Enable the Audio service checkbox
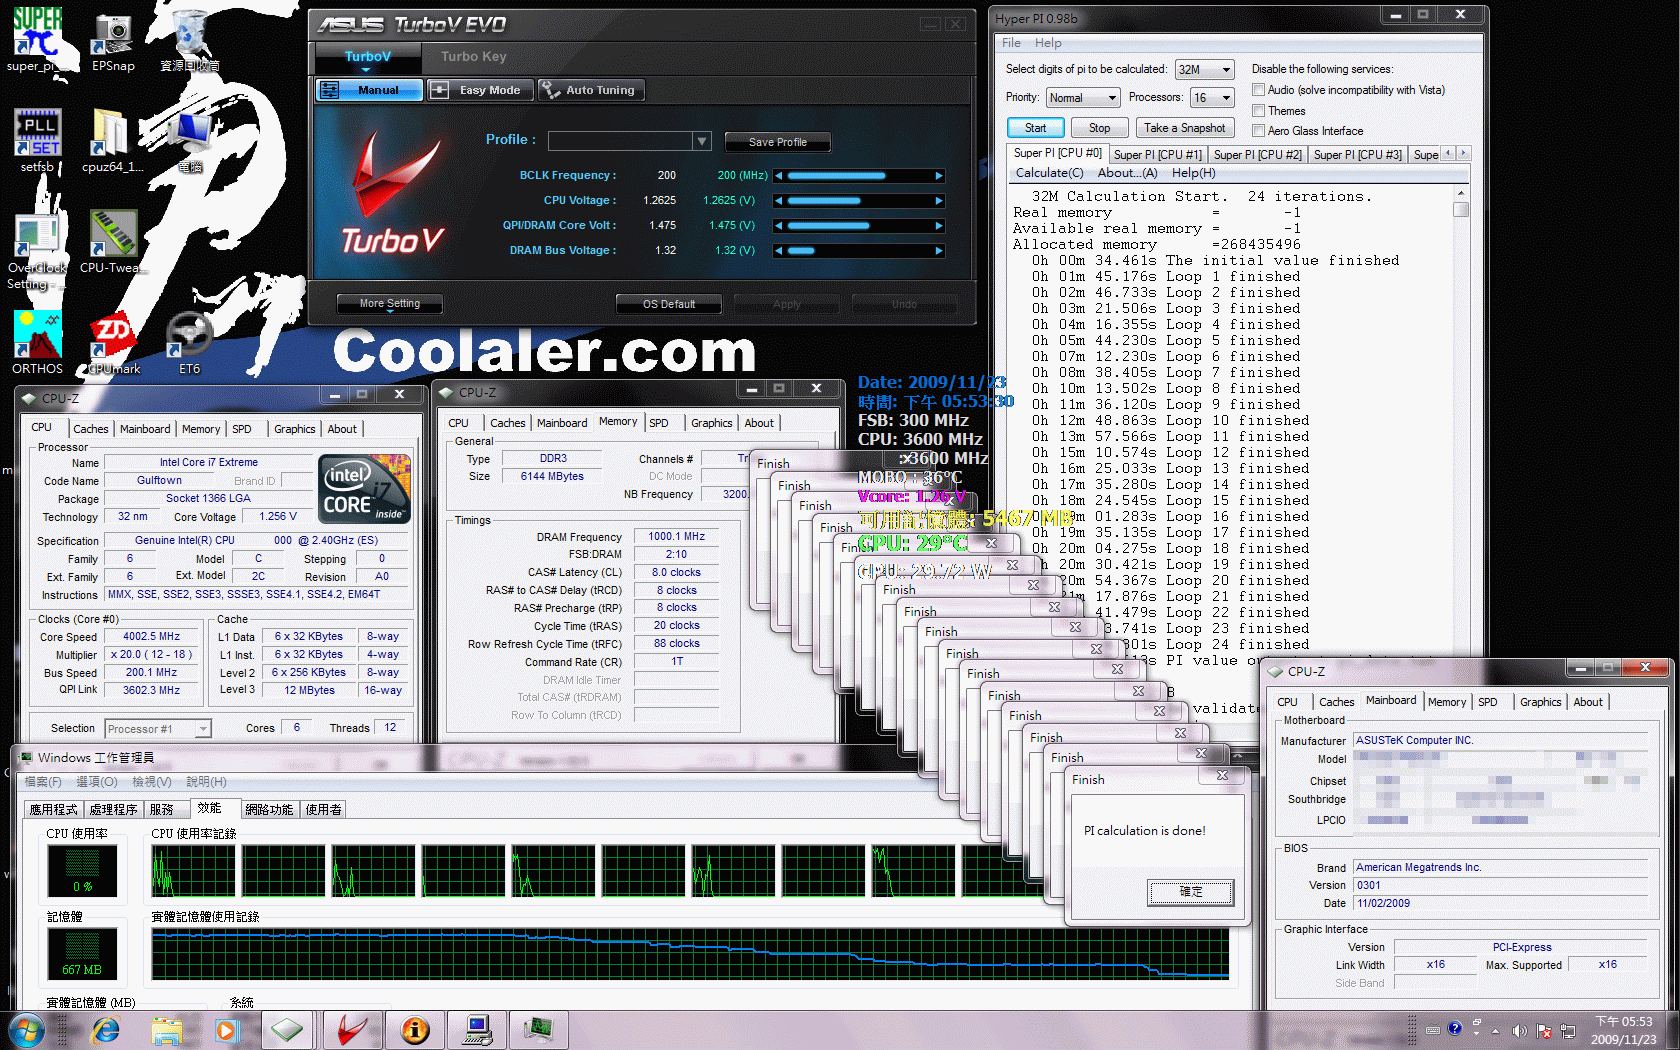 point(1259,90)
